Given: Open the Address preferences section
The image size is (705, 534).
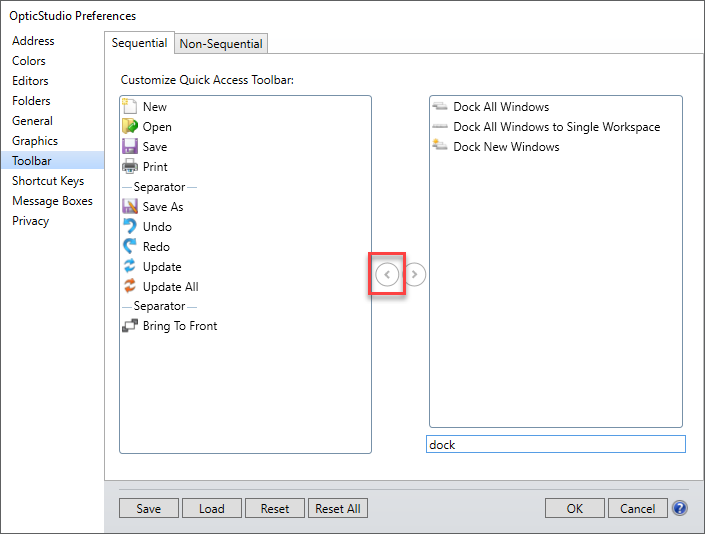Looking at the screenshot, I should pyautogui.click(x=33, y=41).
